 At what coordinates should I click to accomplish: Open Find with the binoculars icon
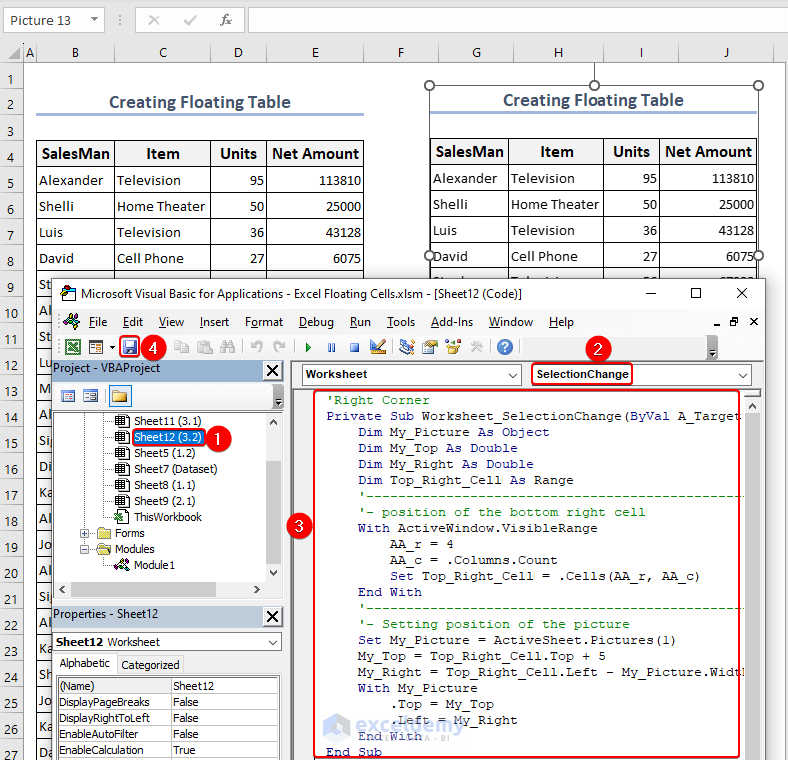tap(227, 347)
